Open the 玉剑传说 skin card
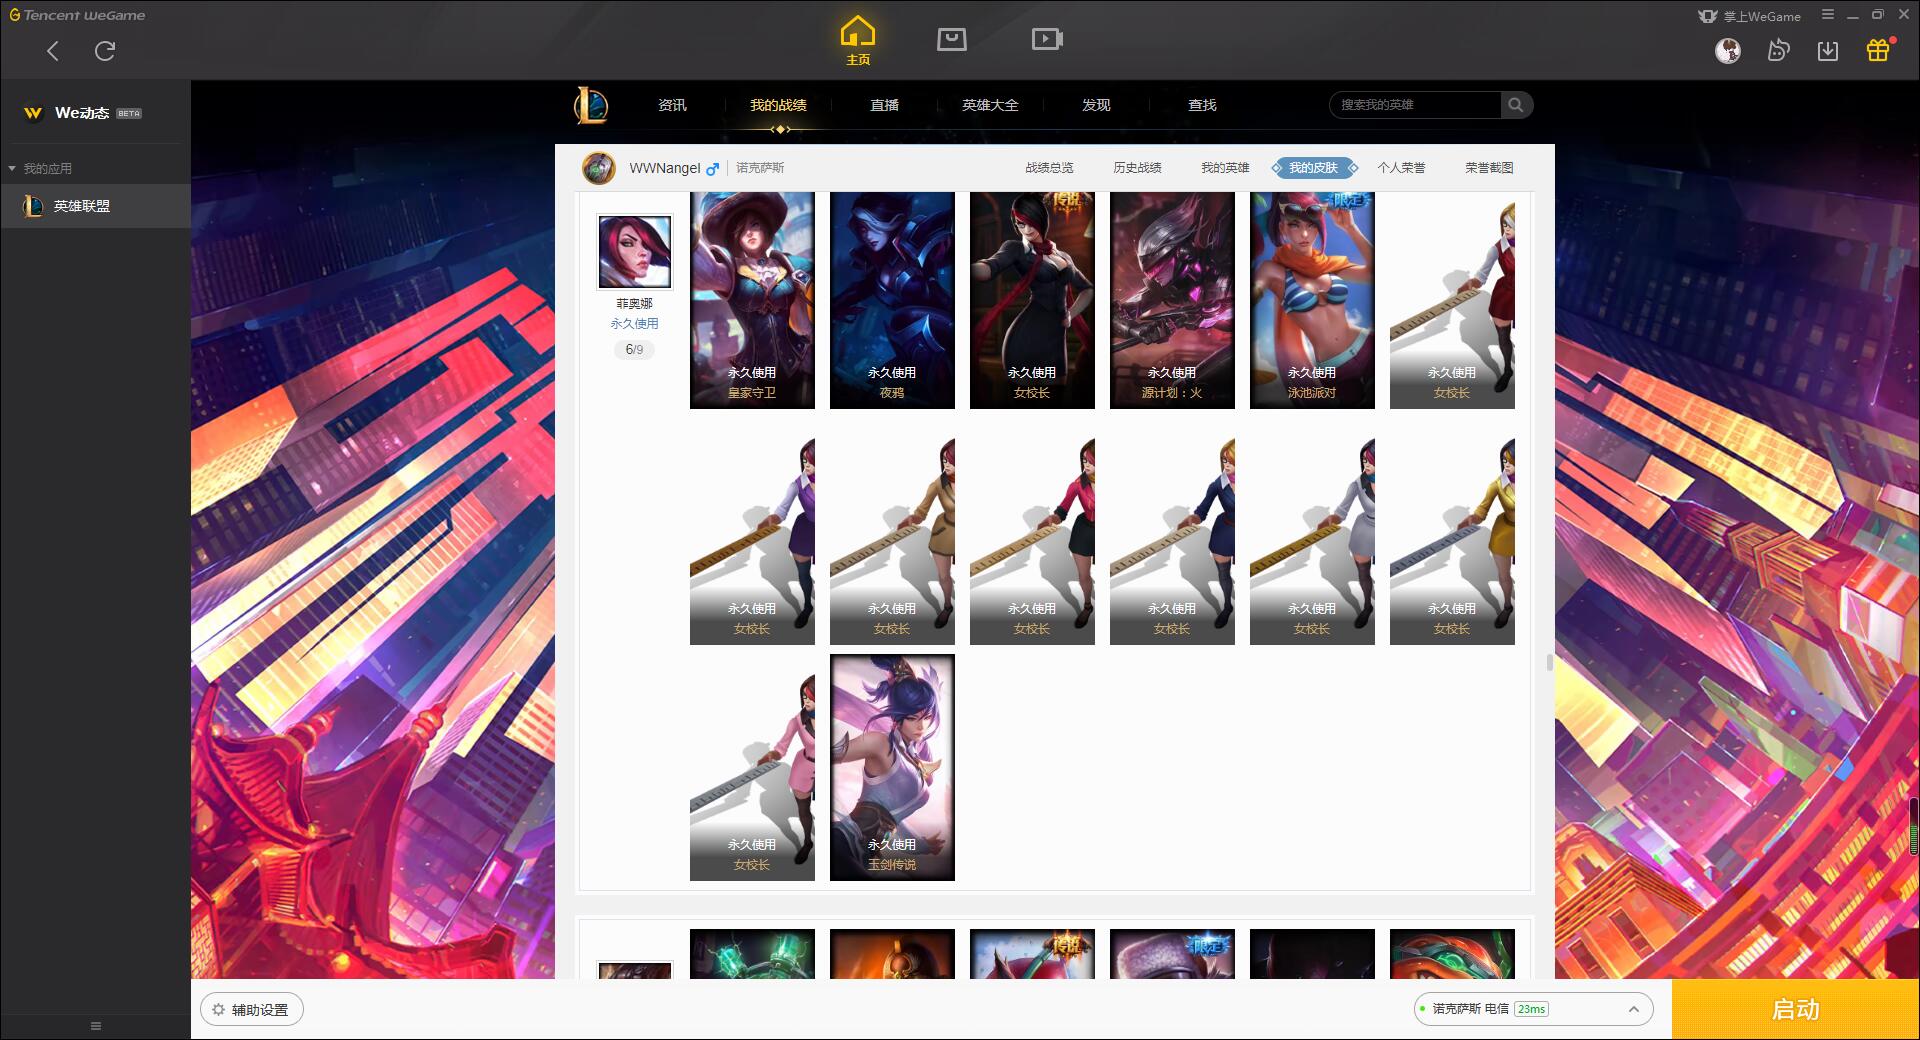Image resolution: width=1920 pixels, height=1040 pixels. [892, 767]
